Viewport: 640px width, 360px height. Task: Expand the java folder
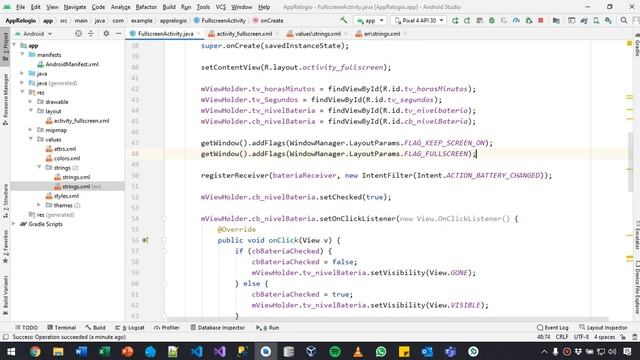(x=22, y=73)
